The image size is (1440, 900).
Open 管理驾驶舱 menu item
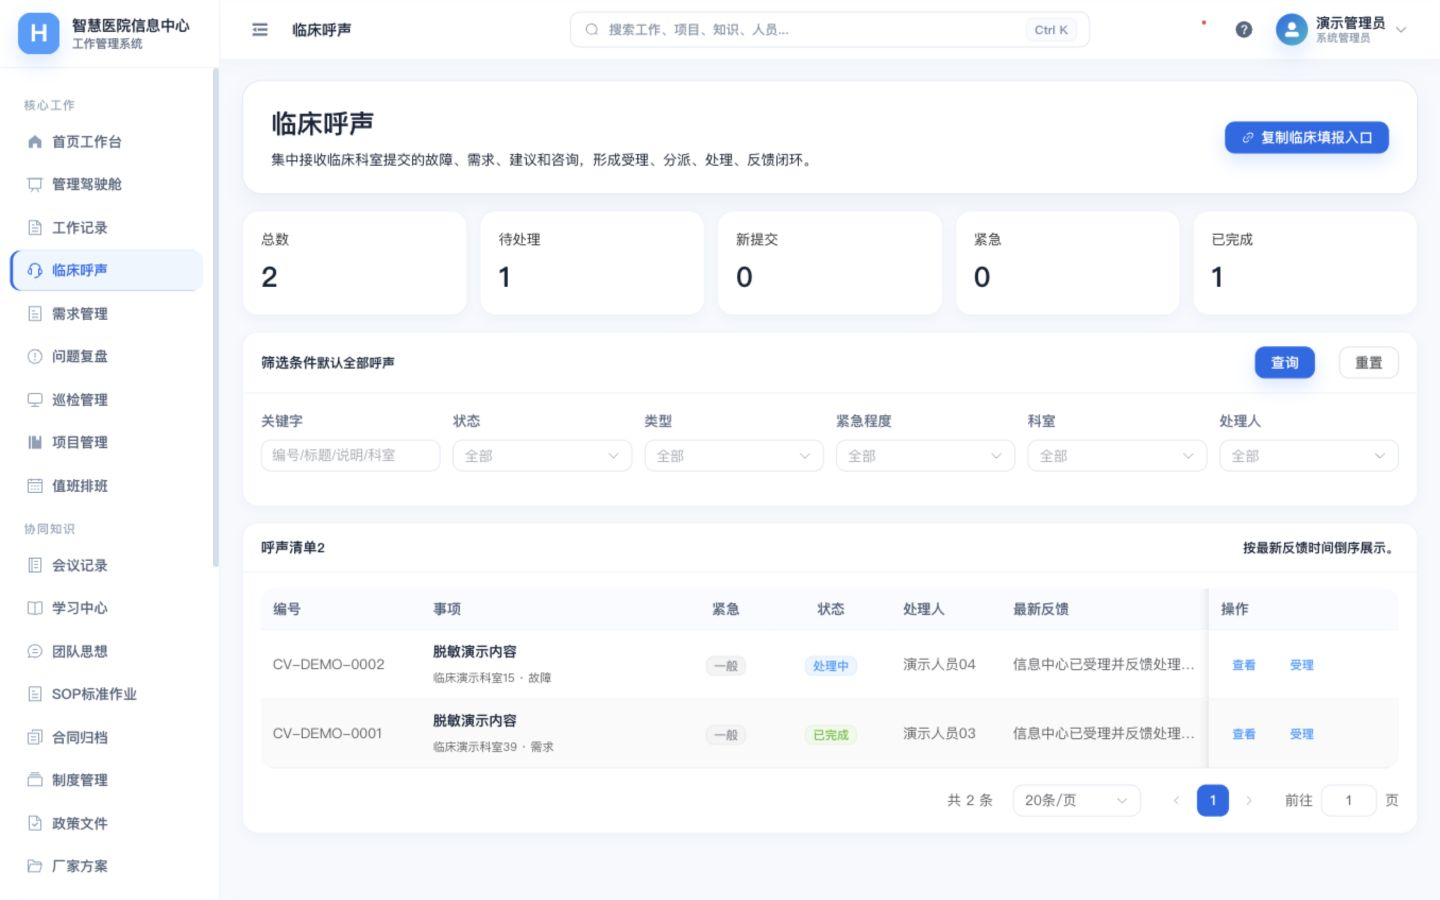tap(107, 184)
